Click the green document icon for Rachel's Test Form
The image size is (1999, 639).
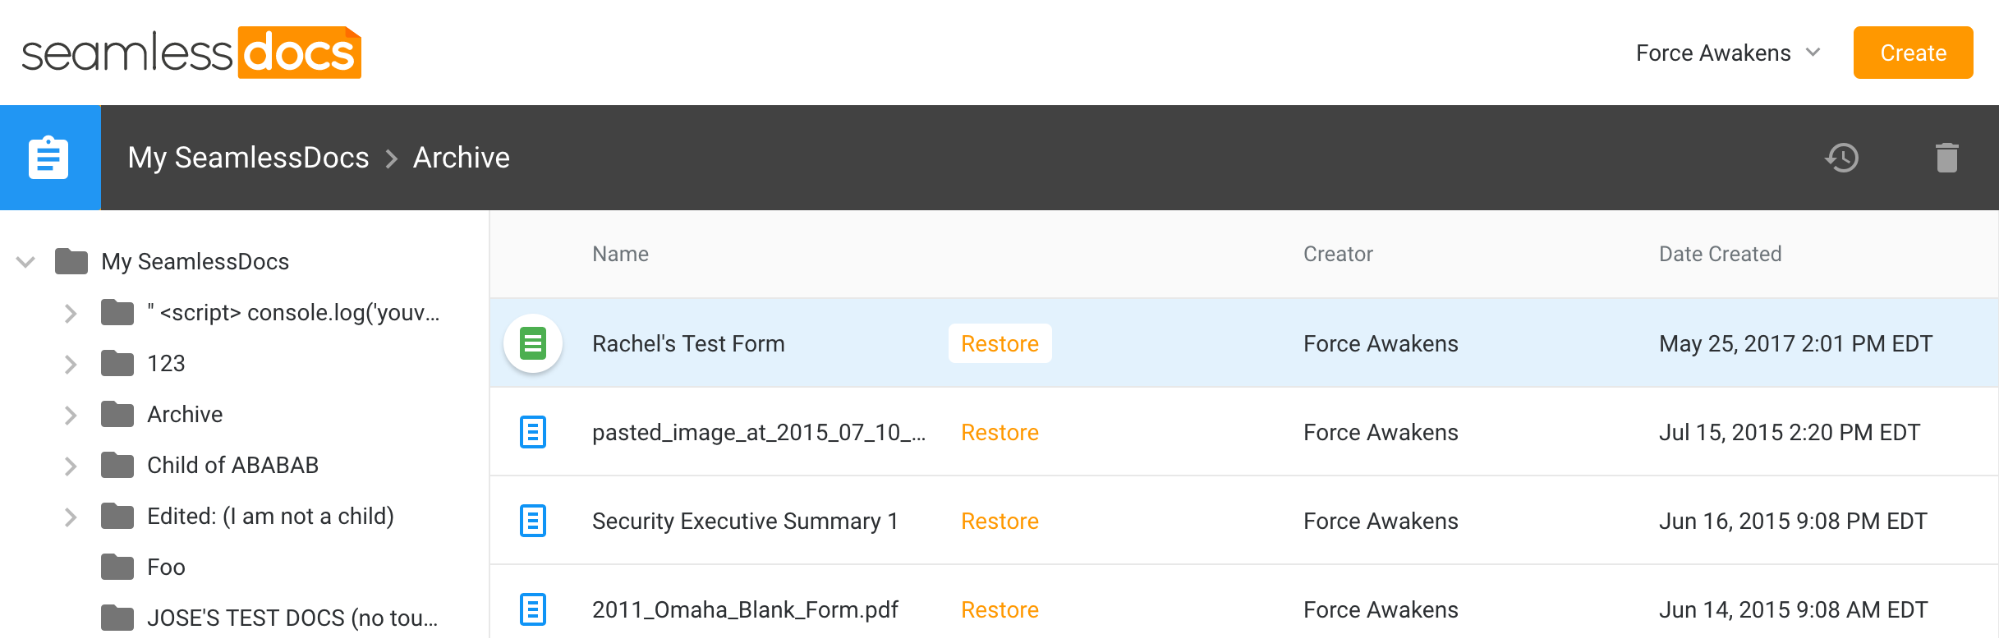533,343
